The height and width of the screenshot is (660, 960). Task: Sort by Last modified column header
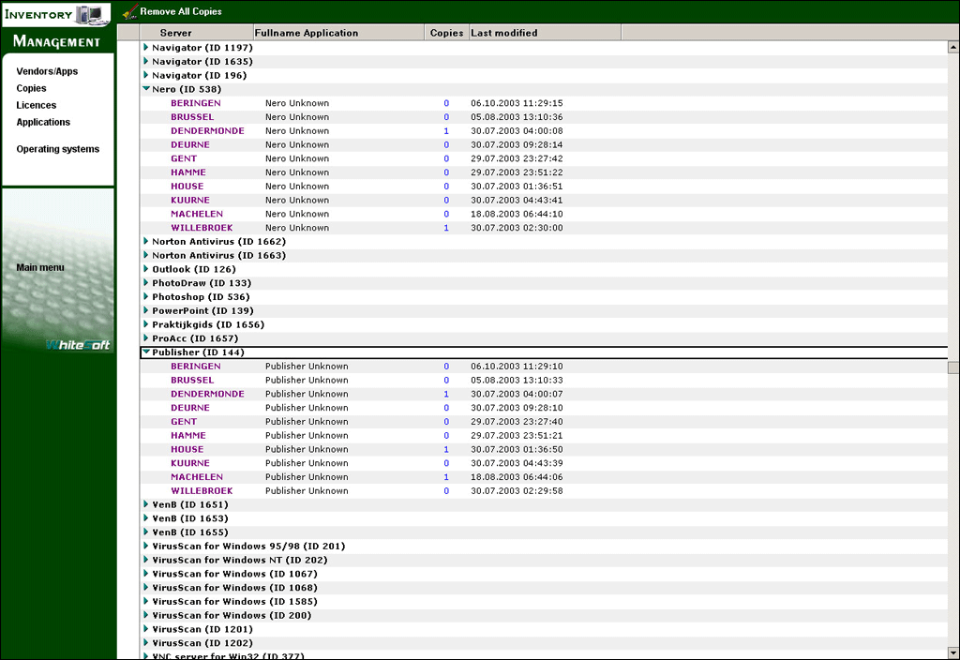coord(504,33)
